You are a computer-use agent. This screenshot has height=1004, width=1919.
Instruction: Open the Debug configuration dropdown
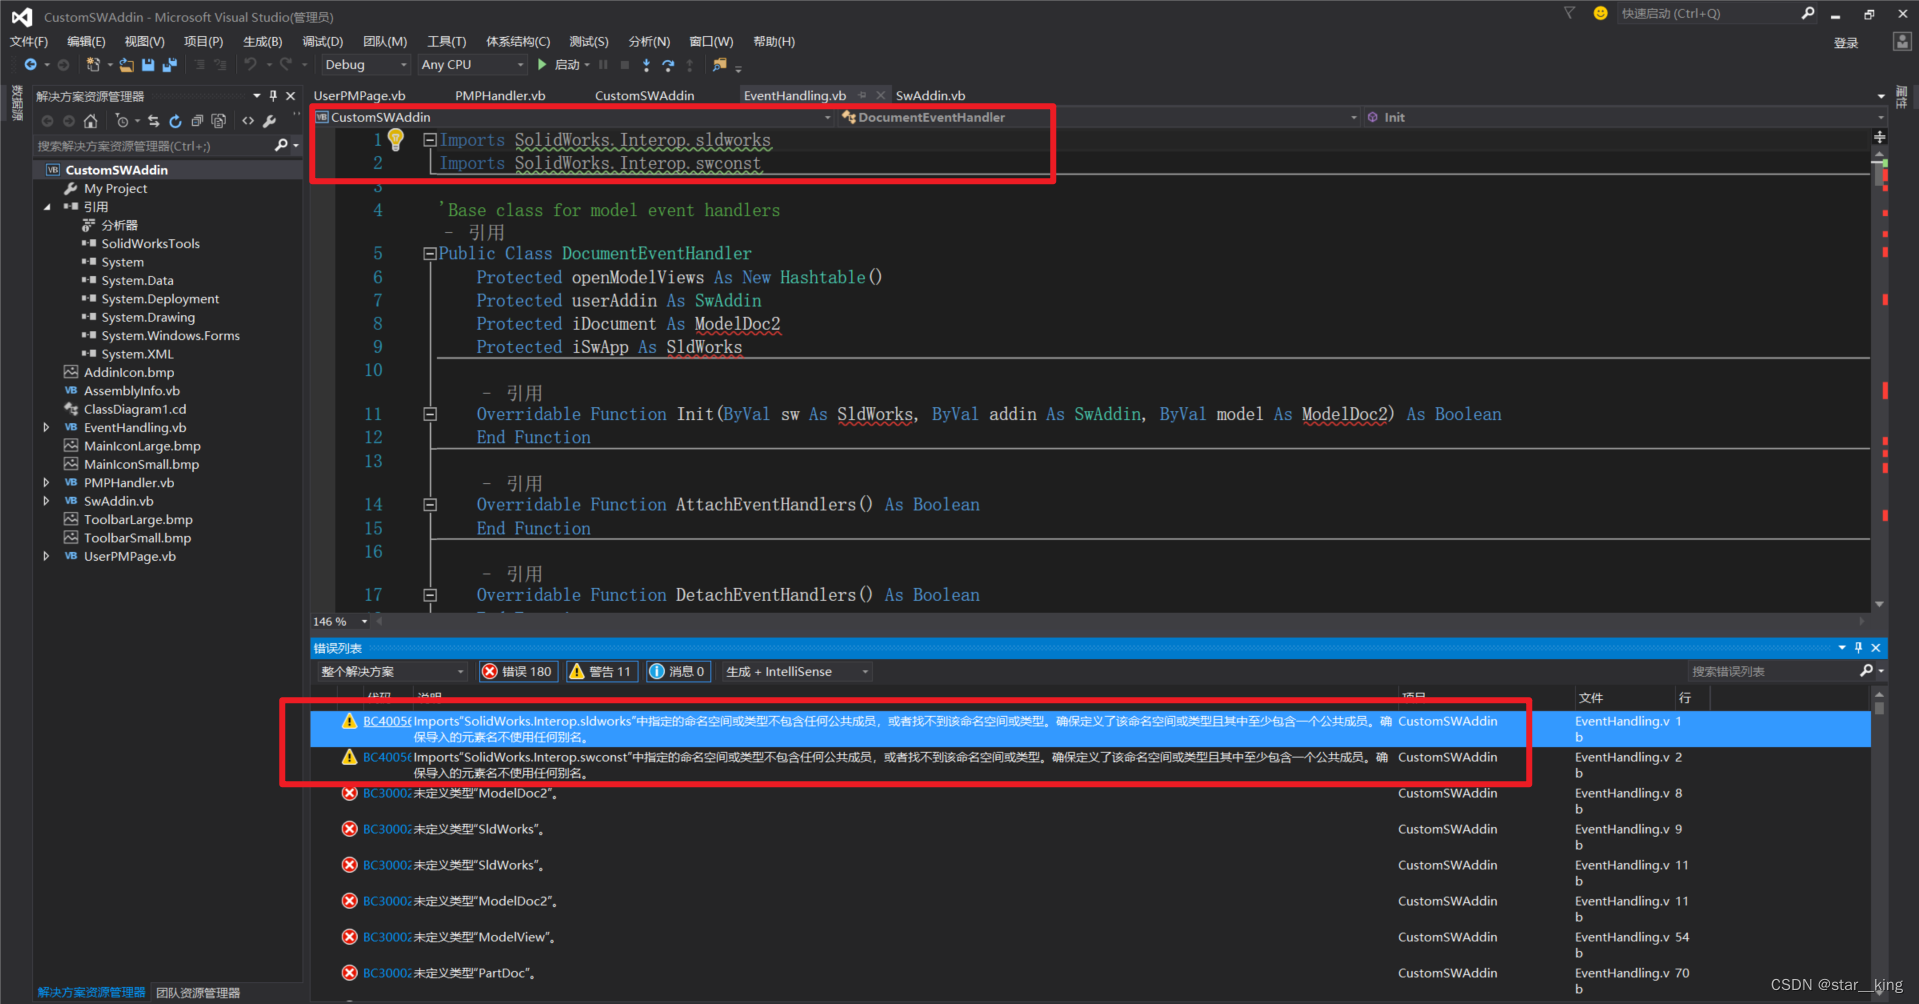coord(366,65)
